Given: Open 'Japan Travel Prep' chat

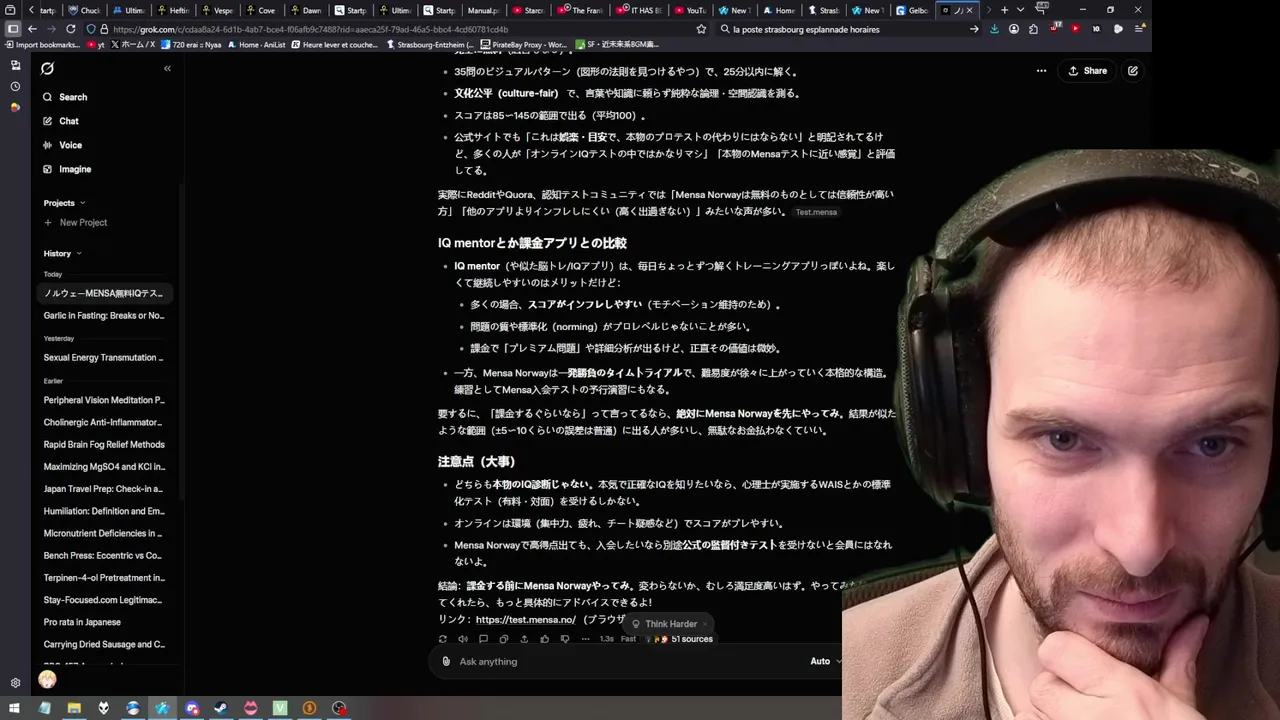Looking at the screenshot, I should tap(104, 489).
